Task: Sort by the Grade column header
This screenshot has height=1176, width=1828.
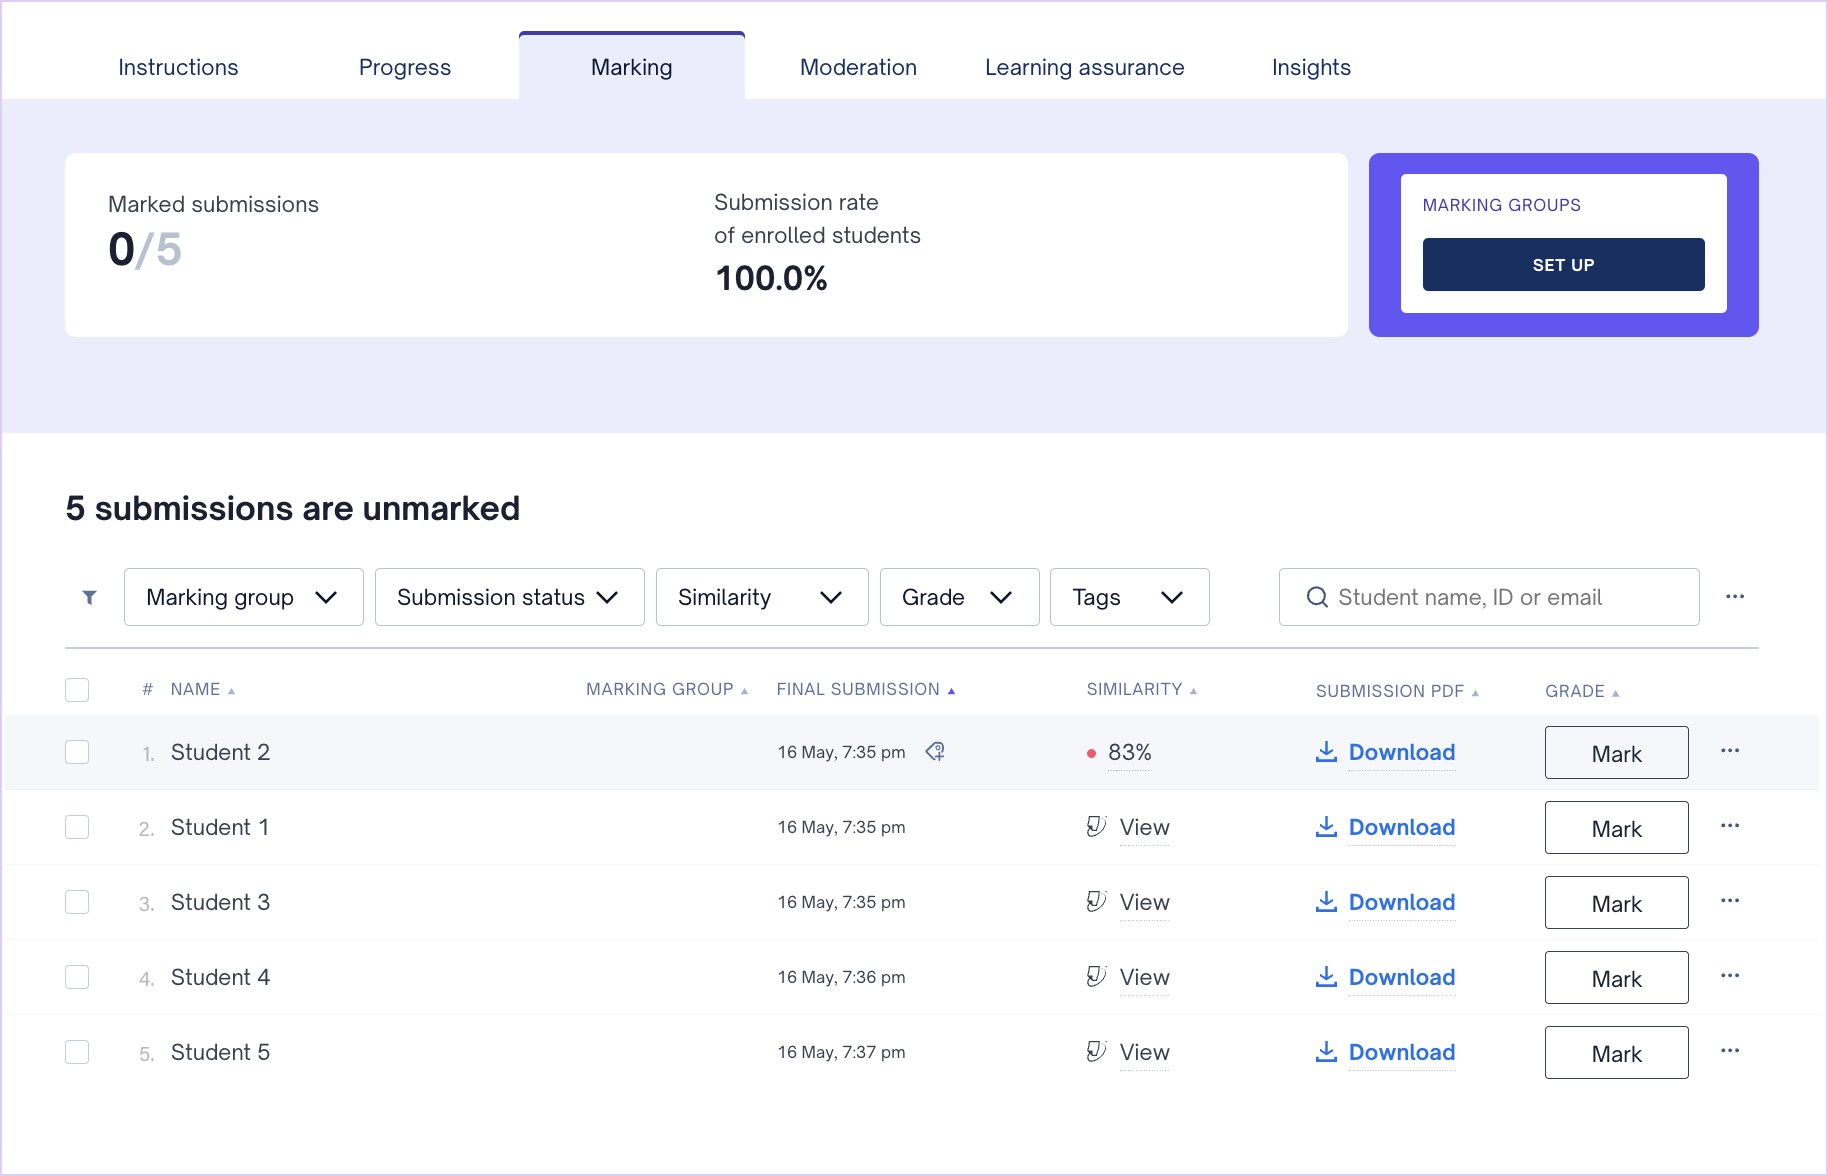Action: (x=1582, y=692)
